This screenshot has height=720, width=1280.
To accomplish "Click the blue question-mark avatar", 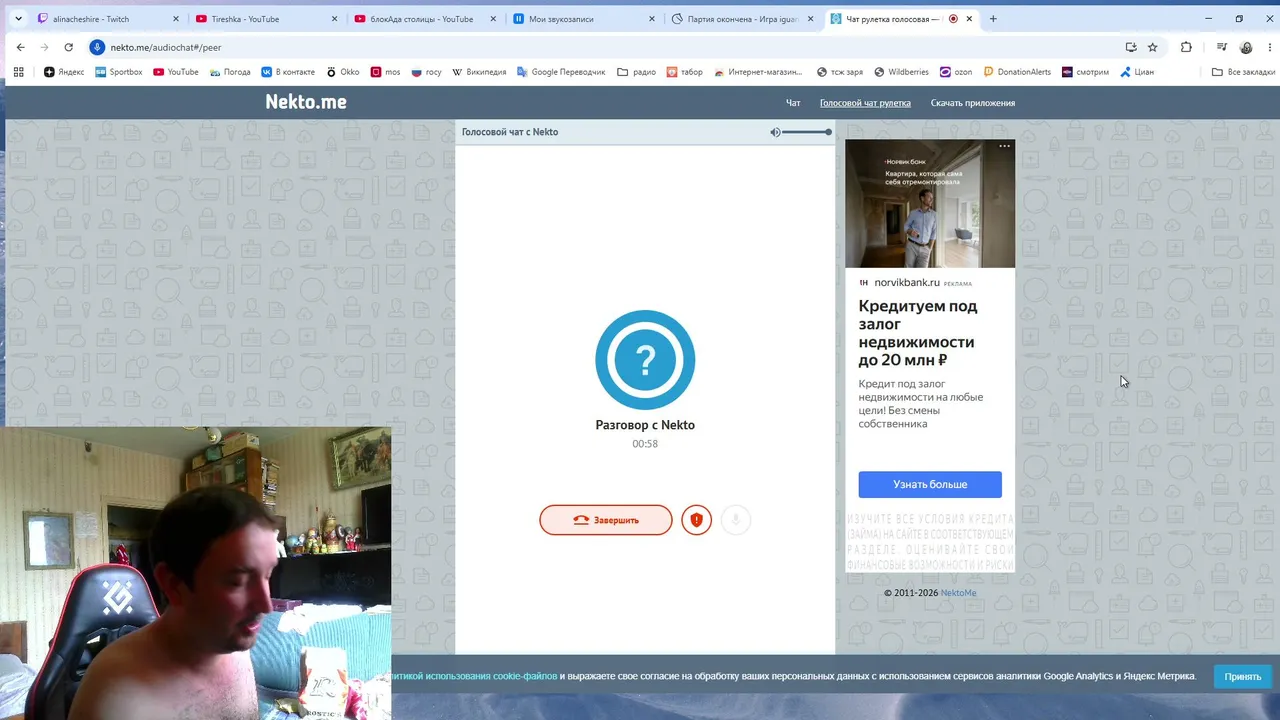I will 645,360.
